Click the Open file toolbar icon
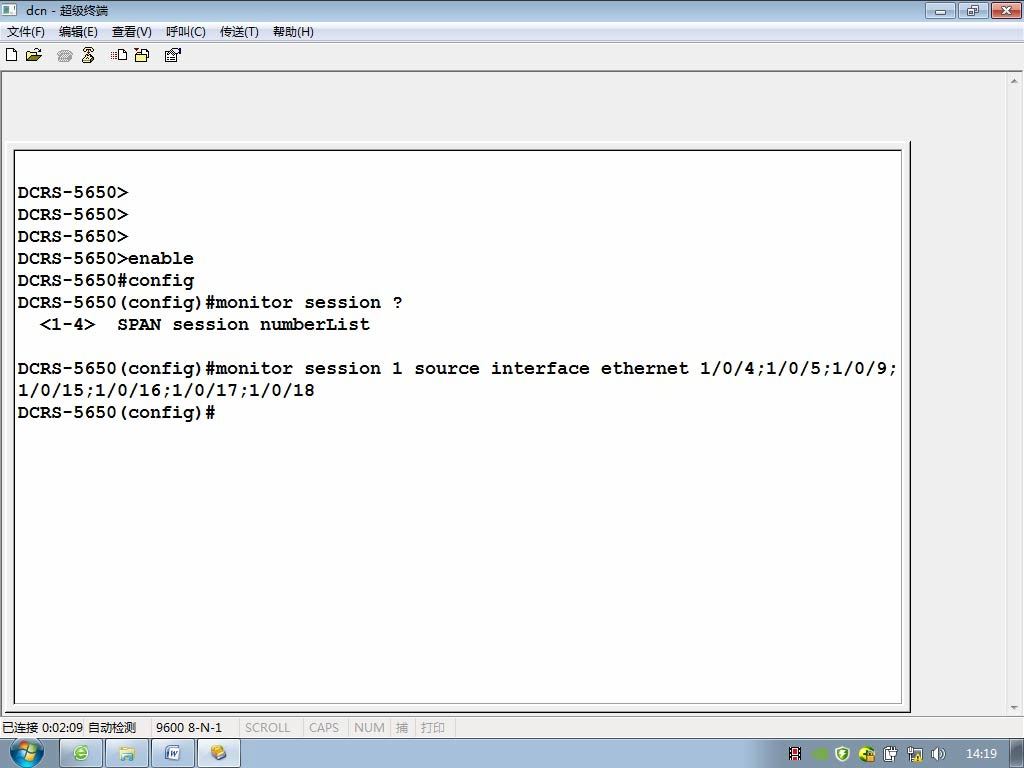 [x=33, y=55]
